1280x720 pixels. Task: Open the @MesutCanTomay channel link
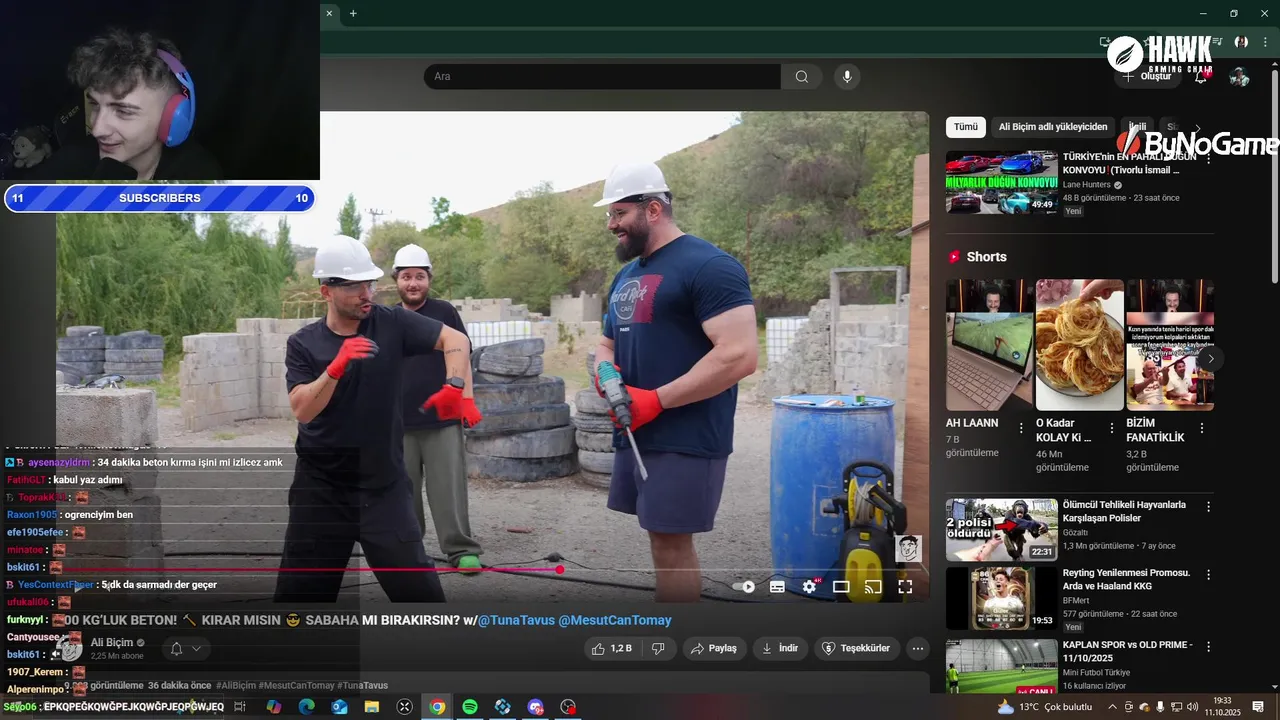click(x=614, y=620)
